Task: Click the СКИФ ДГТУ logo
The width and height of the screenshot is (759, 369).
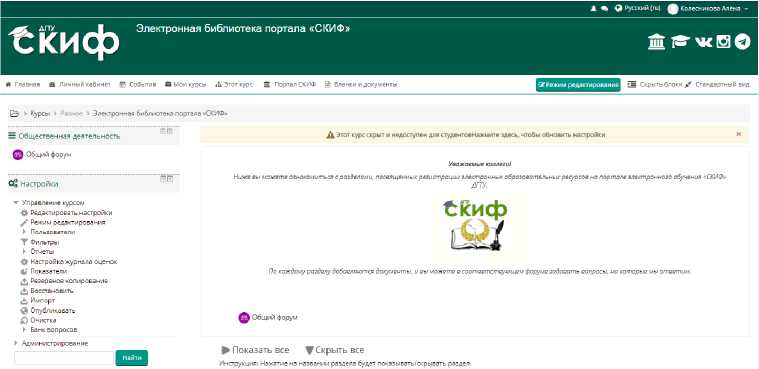Action: pyautogui.click(x=63, y=42)
